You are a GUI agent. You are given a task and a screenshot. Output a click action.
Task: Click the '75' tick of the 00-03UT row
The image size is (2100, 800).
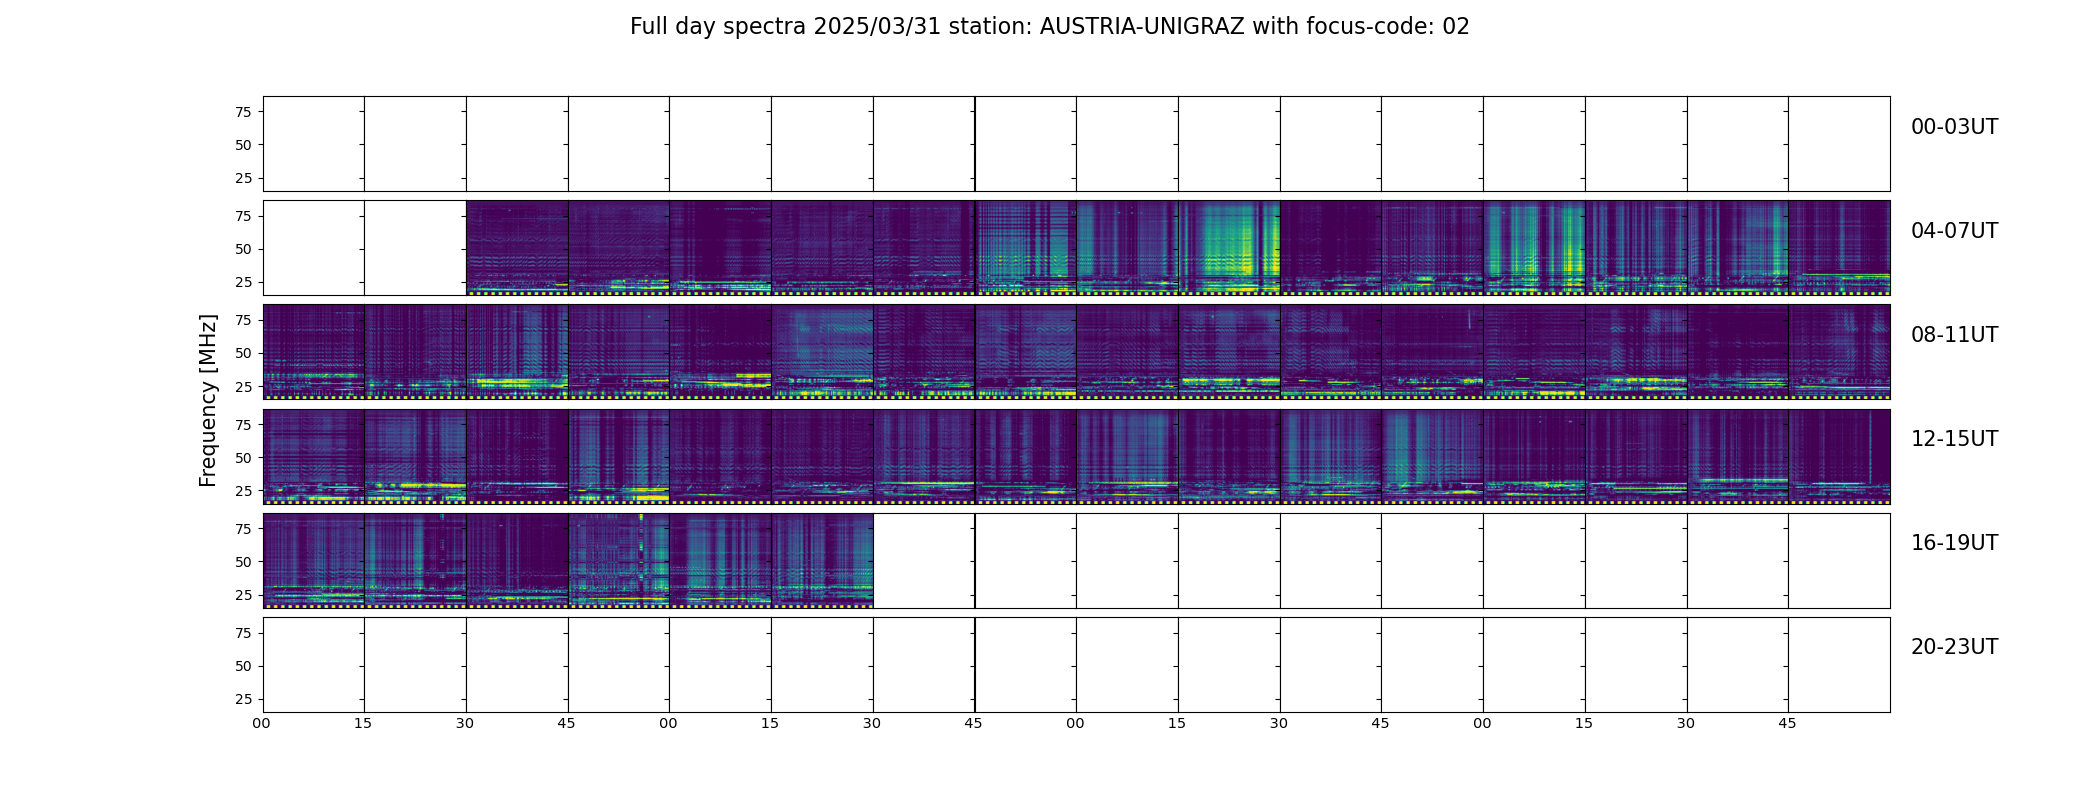click(x=243, y=112)
